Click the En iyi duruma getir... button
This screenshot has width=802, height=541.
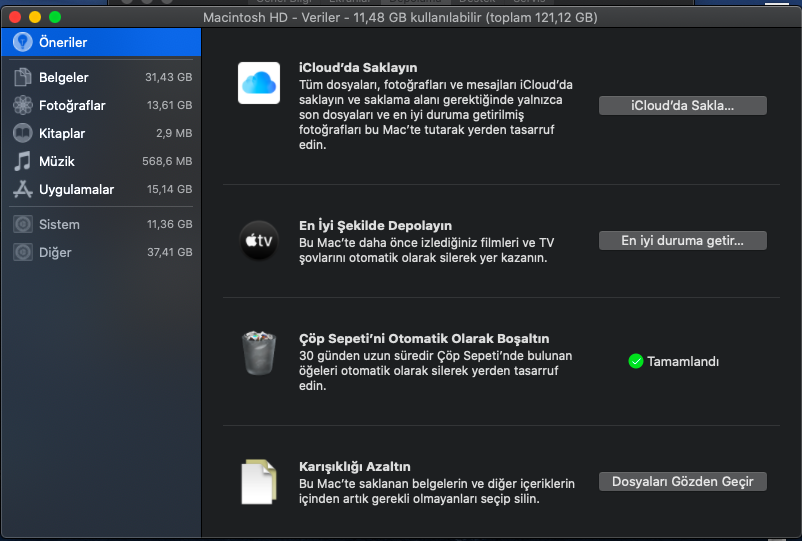[x=682, y=240]
